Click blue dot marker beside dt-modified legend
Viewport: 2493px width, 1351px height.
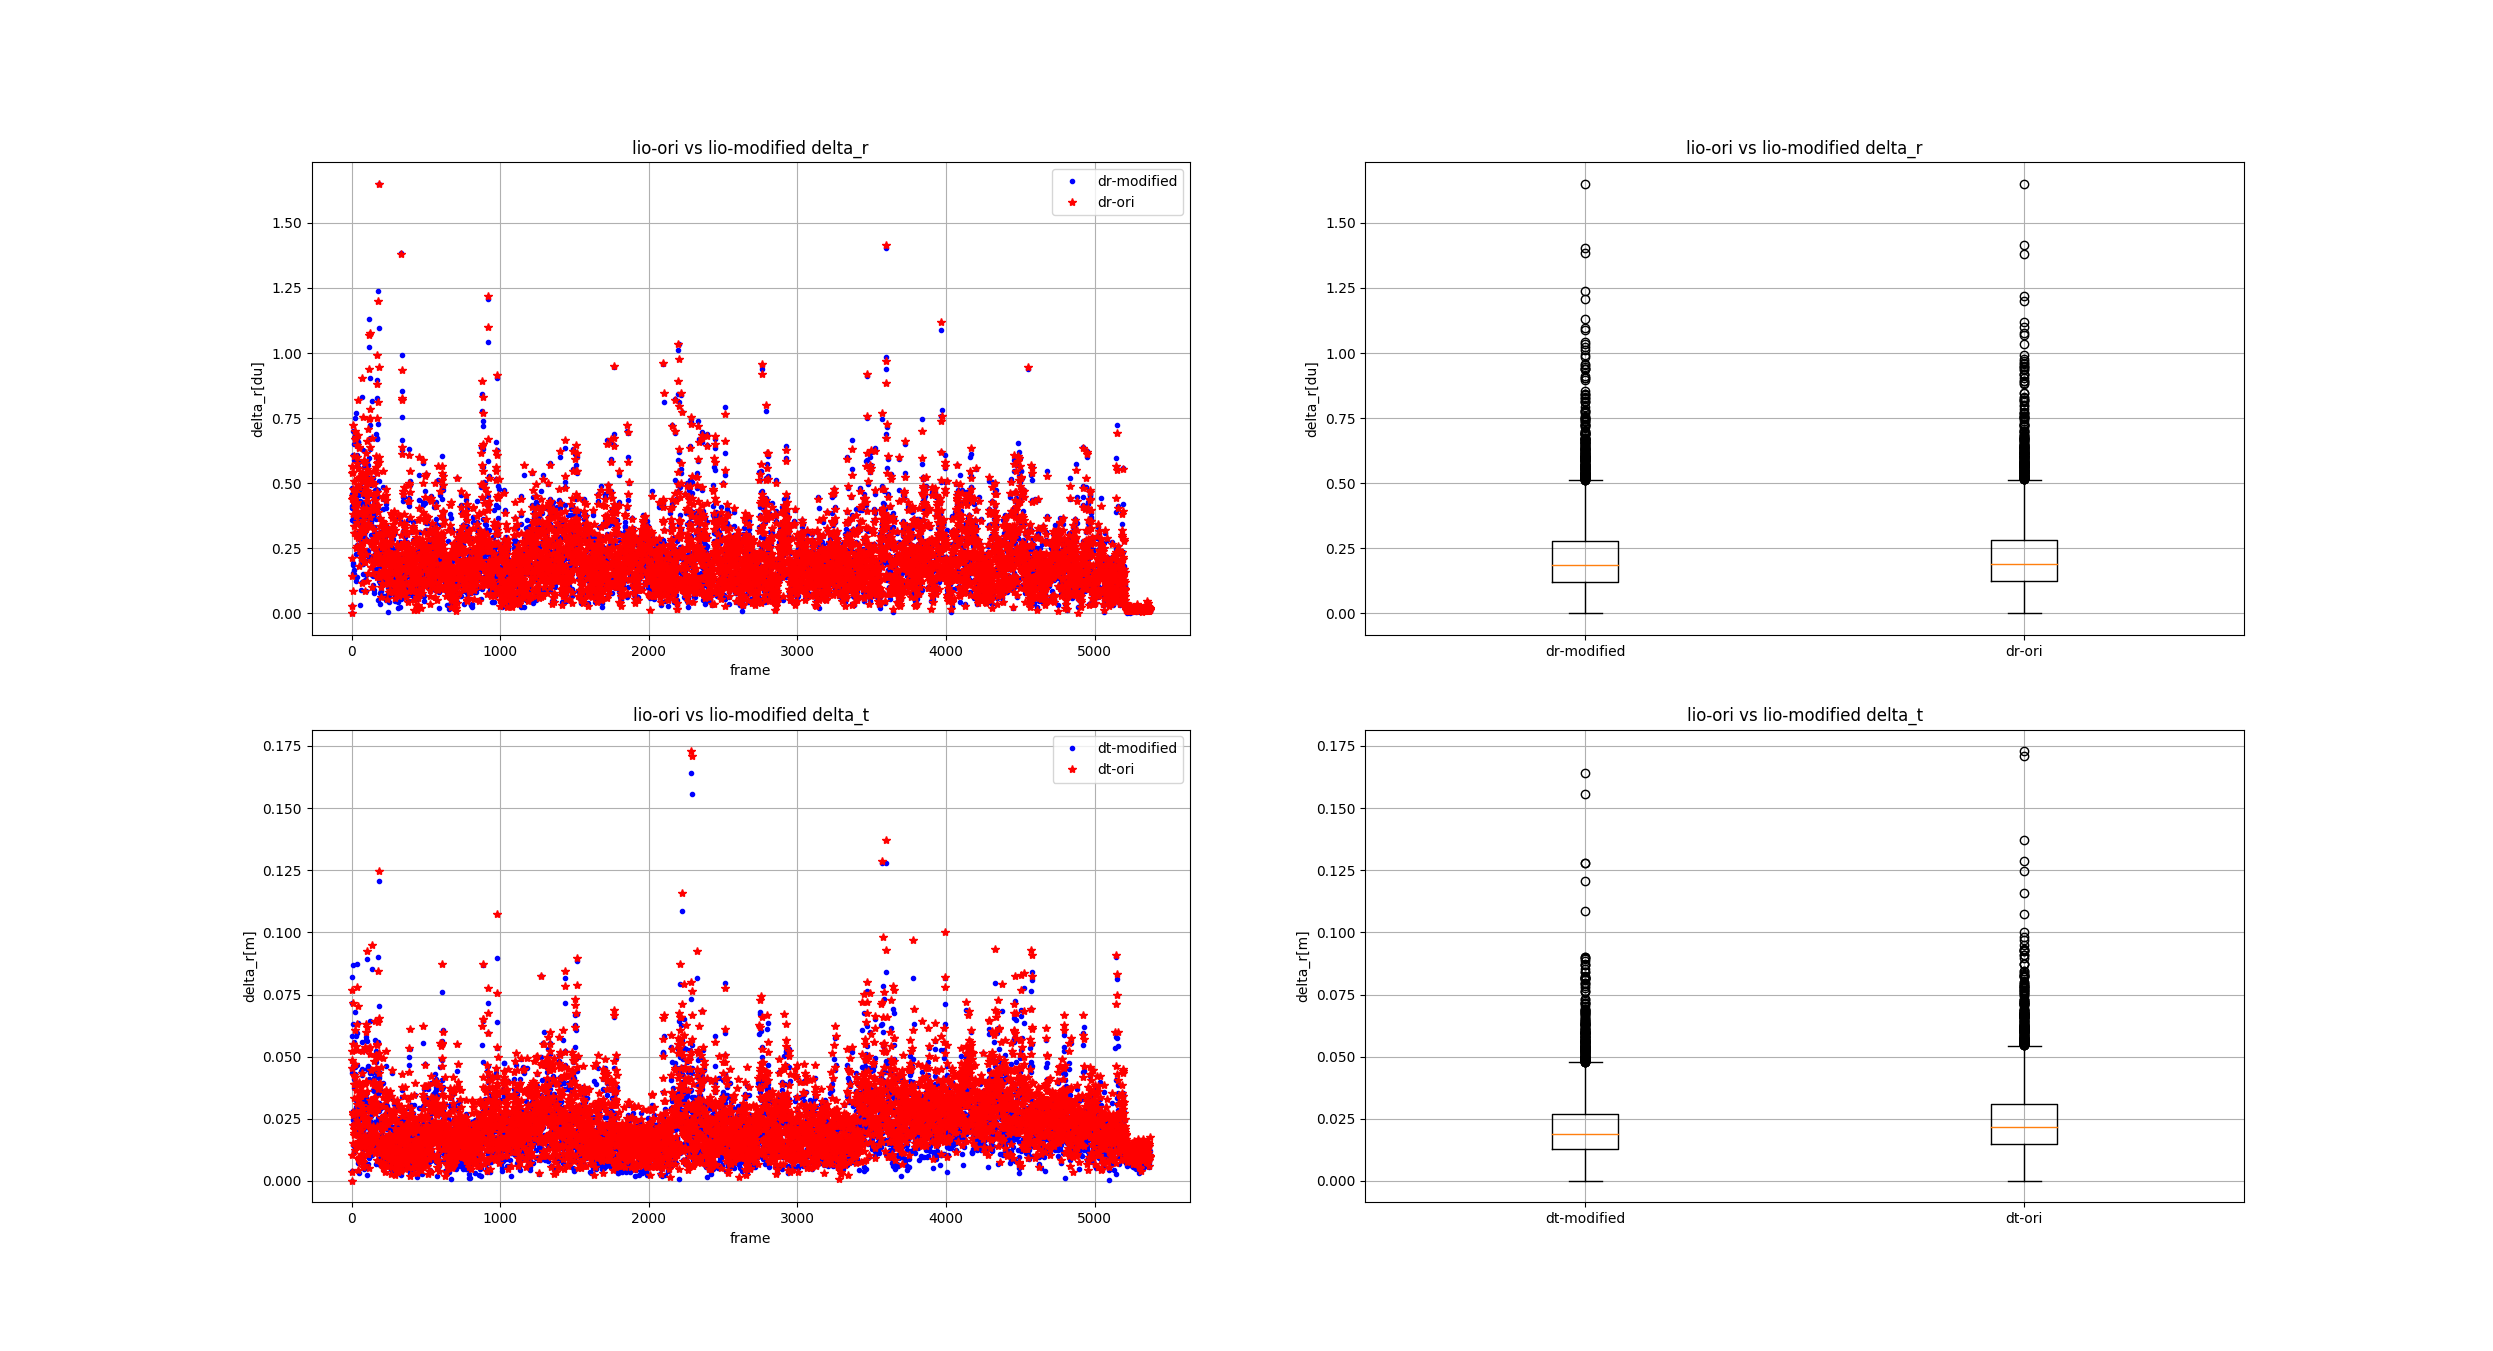coord(1072,748)
